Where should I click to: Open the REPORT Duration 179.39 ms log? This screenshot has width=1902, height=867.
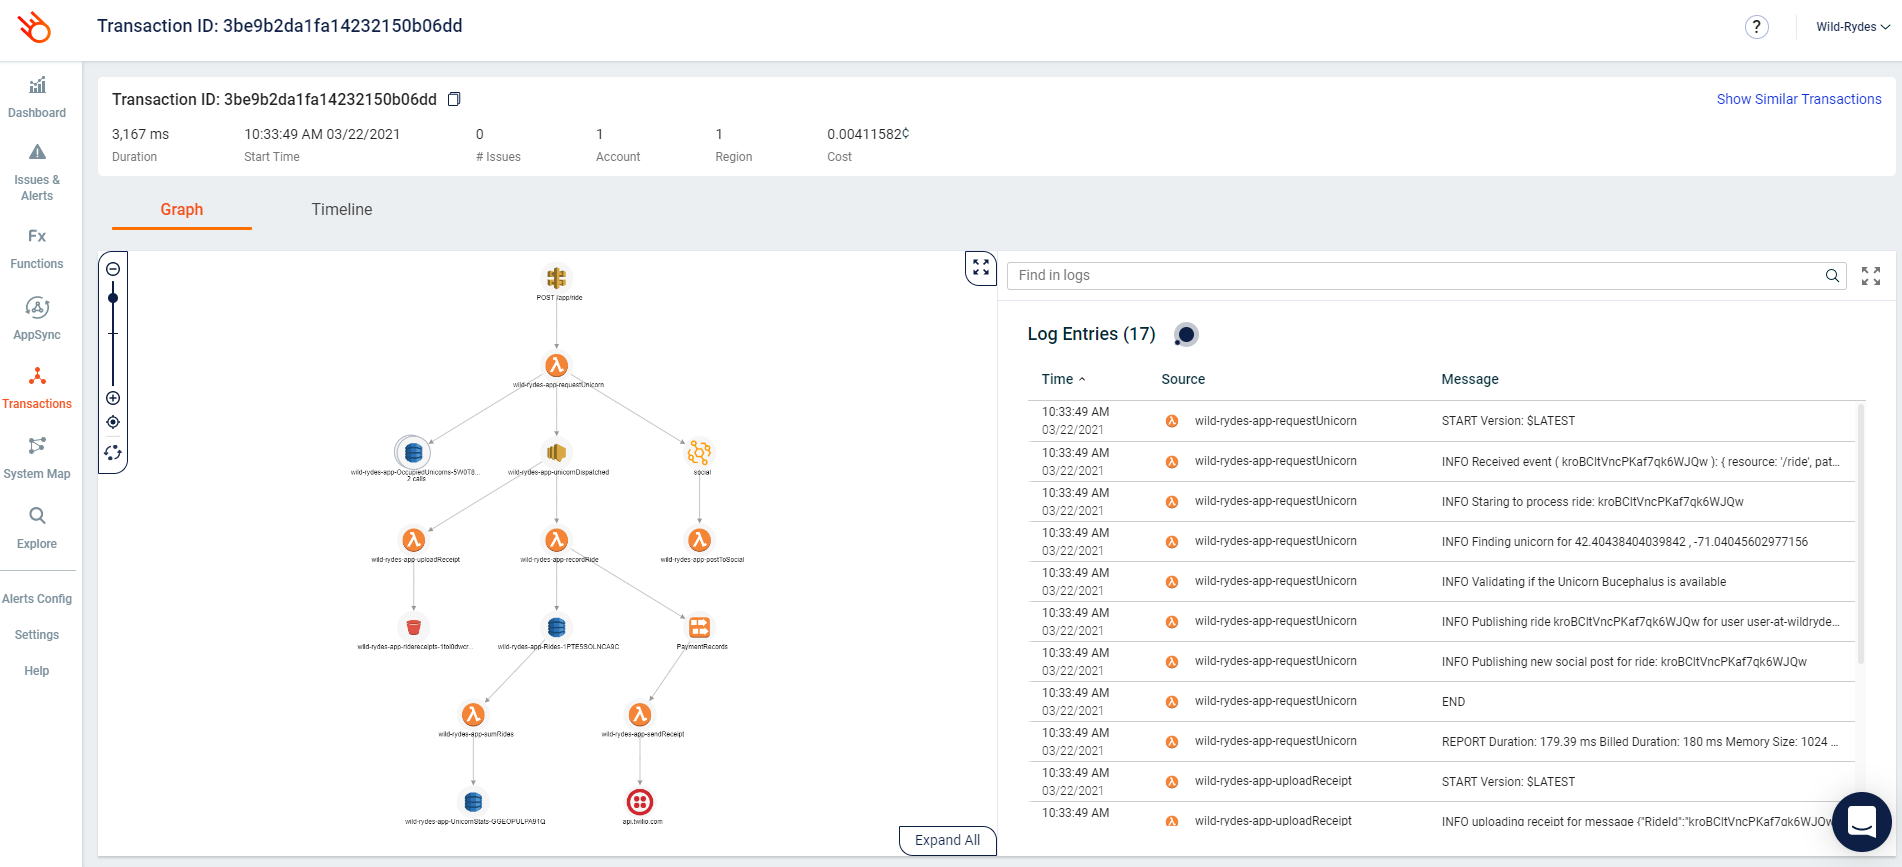coord(1441,742)
